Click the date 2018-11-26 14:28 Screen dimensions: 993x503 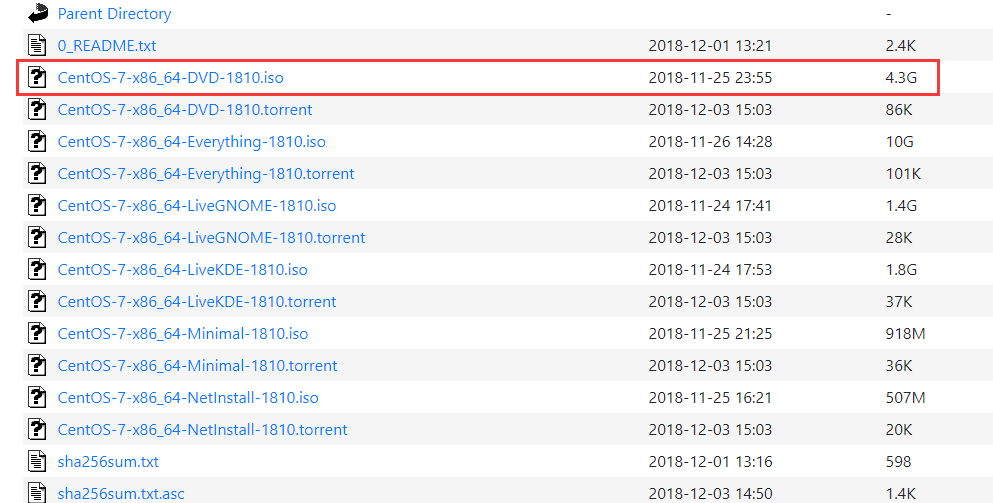[710, 142]
